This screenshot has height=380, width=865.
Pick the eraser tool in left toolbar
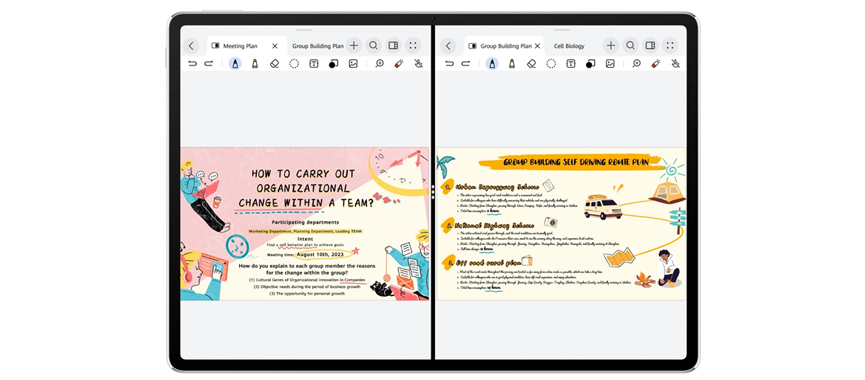pyautogui.click(x=275, y=63)
